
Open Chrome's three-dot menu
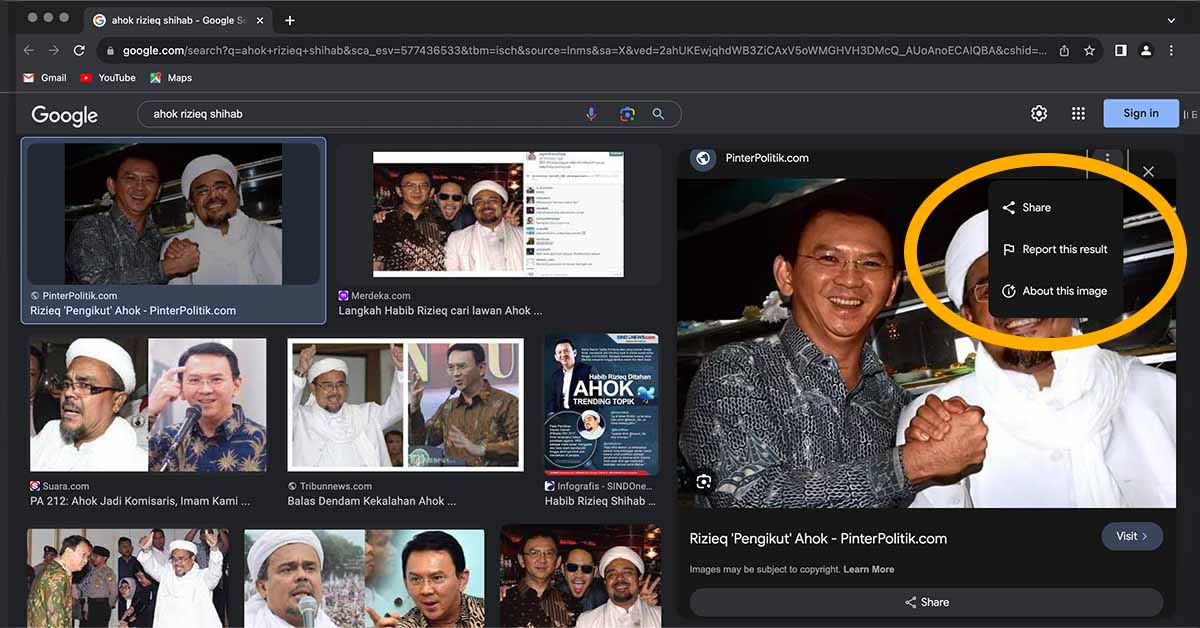[x=1171, y=49]
